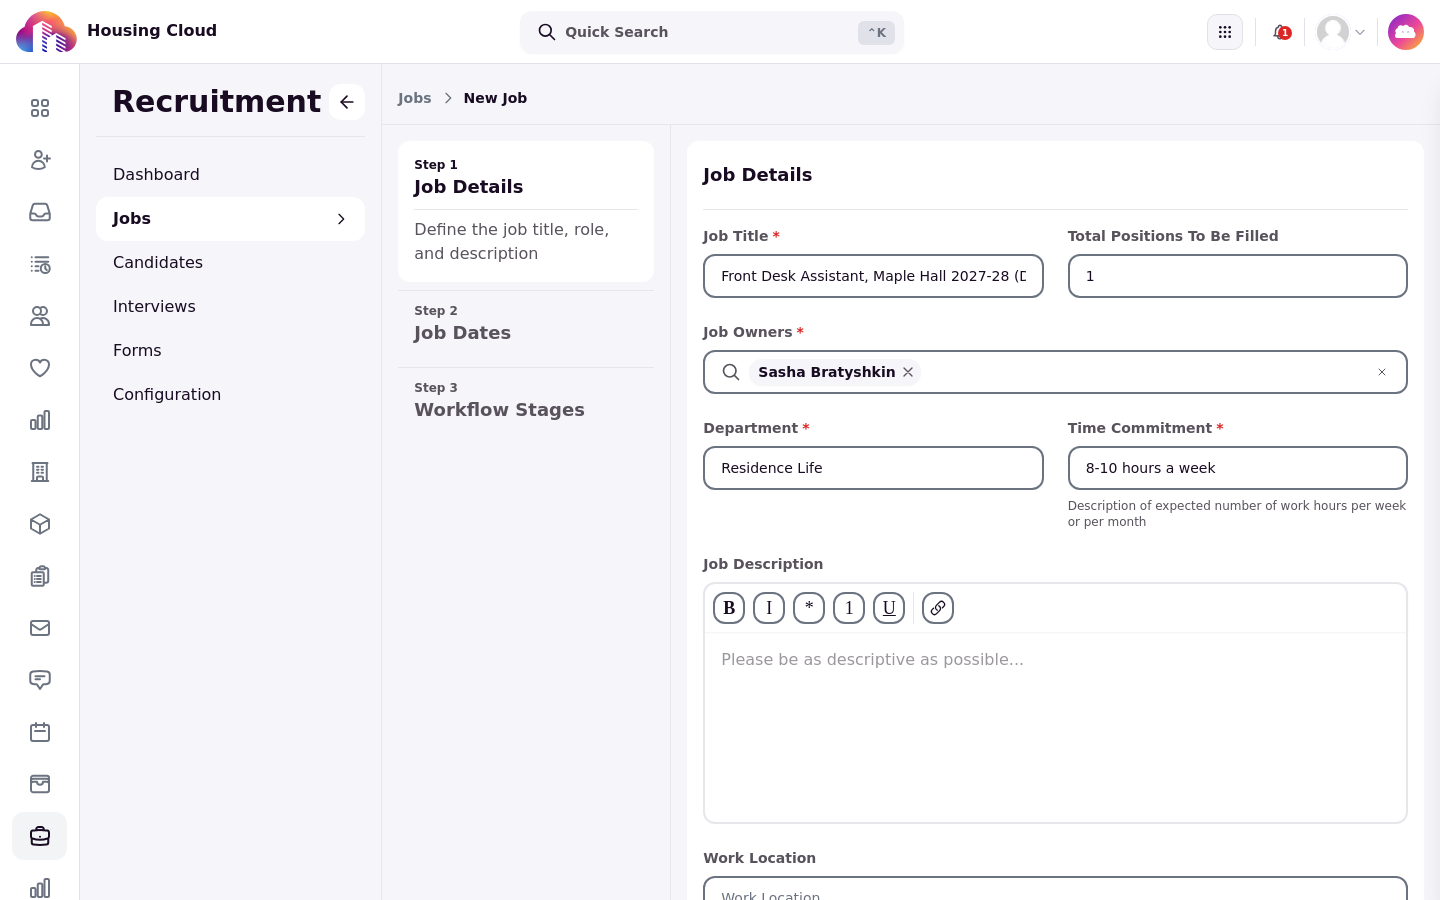Open the chat bubble icon in left rail
This screenshot has width=1440, height=900.
click(40, 680)
